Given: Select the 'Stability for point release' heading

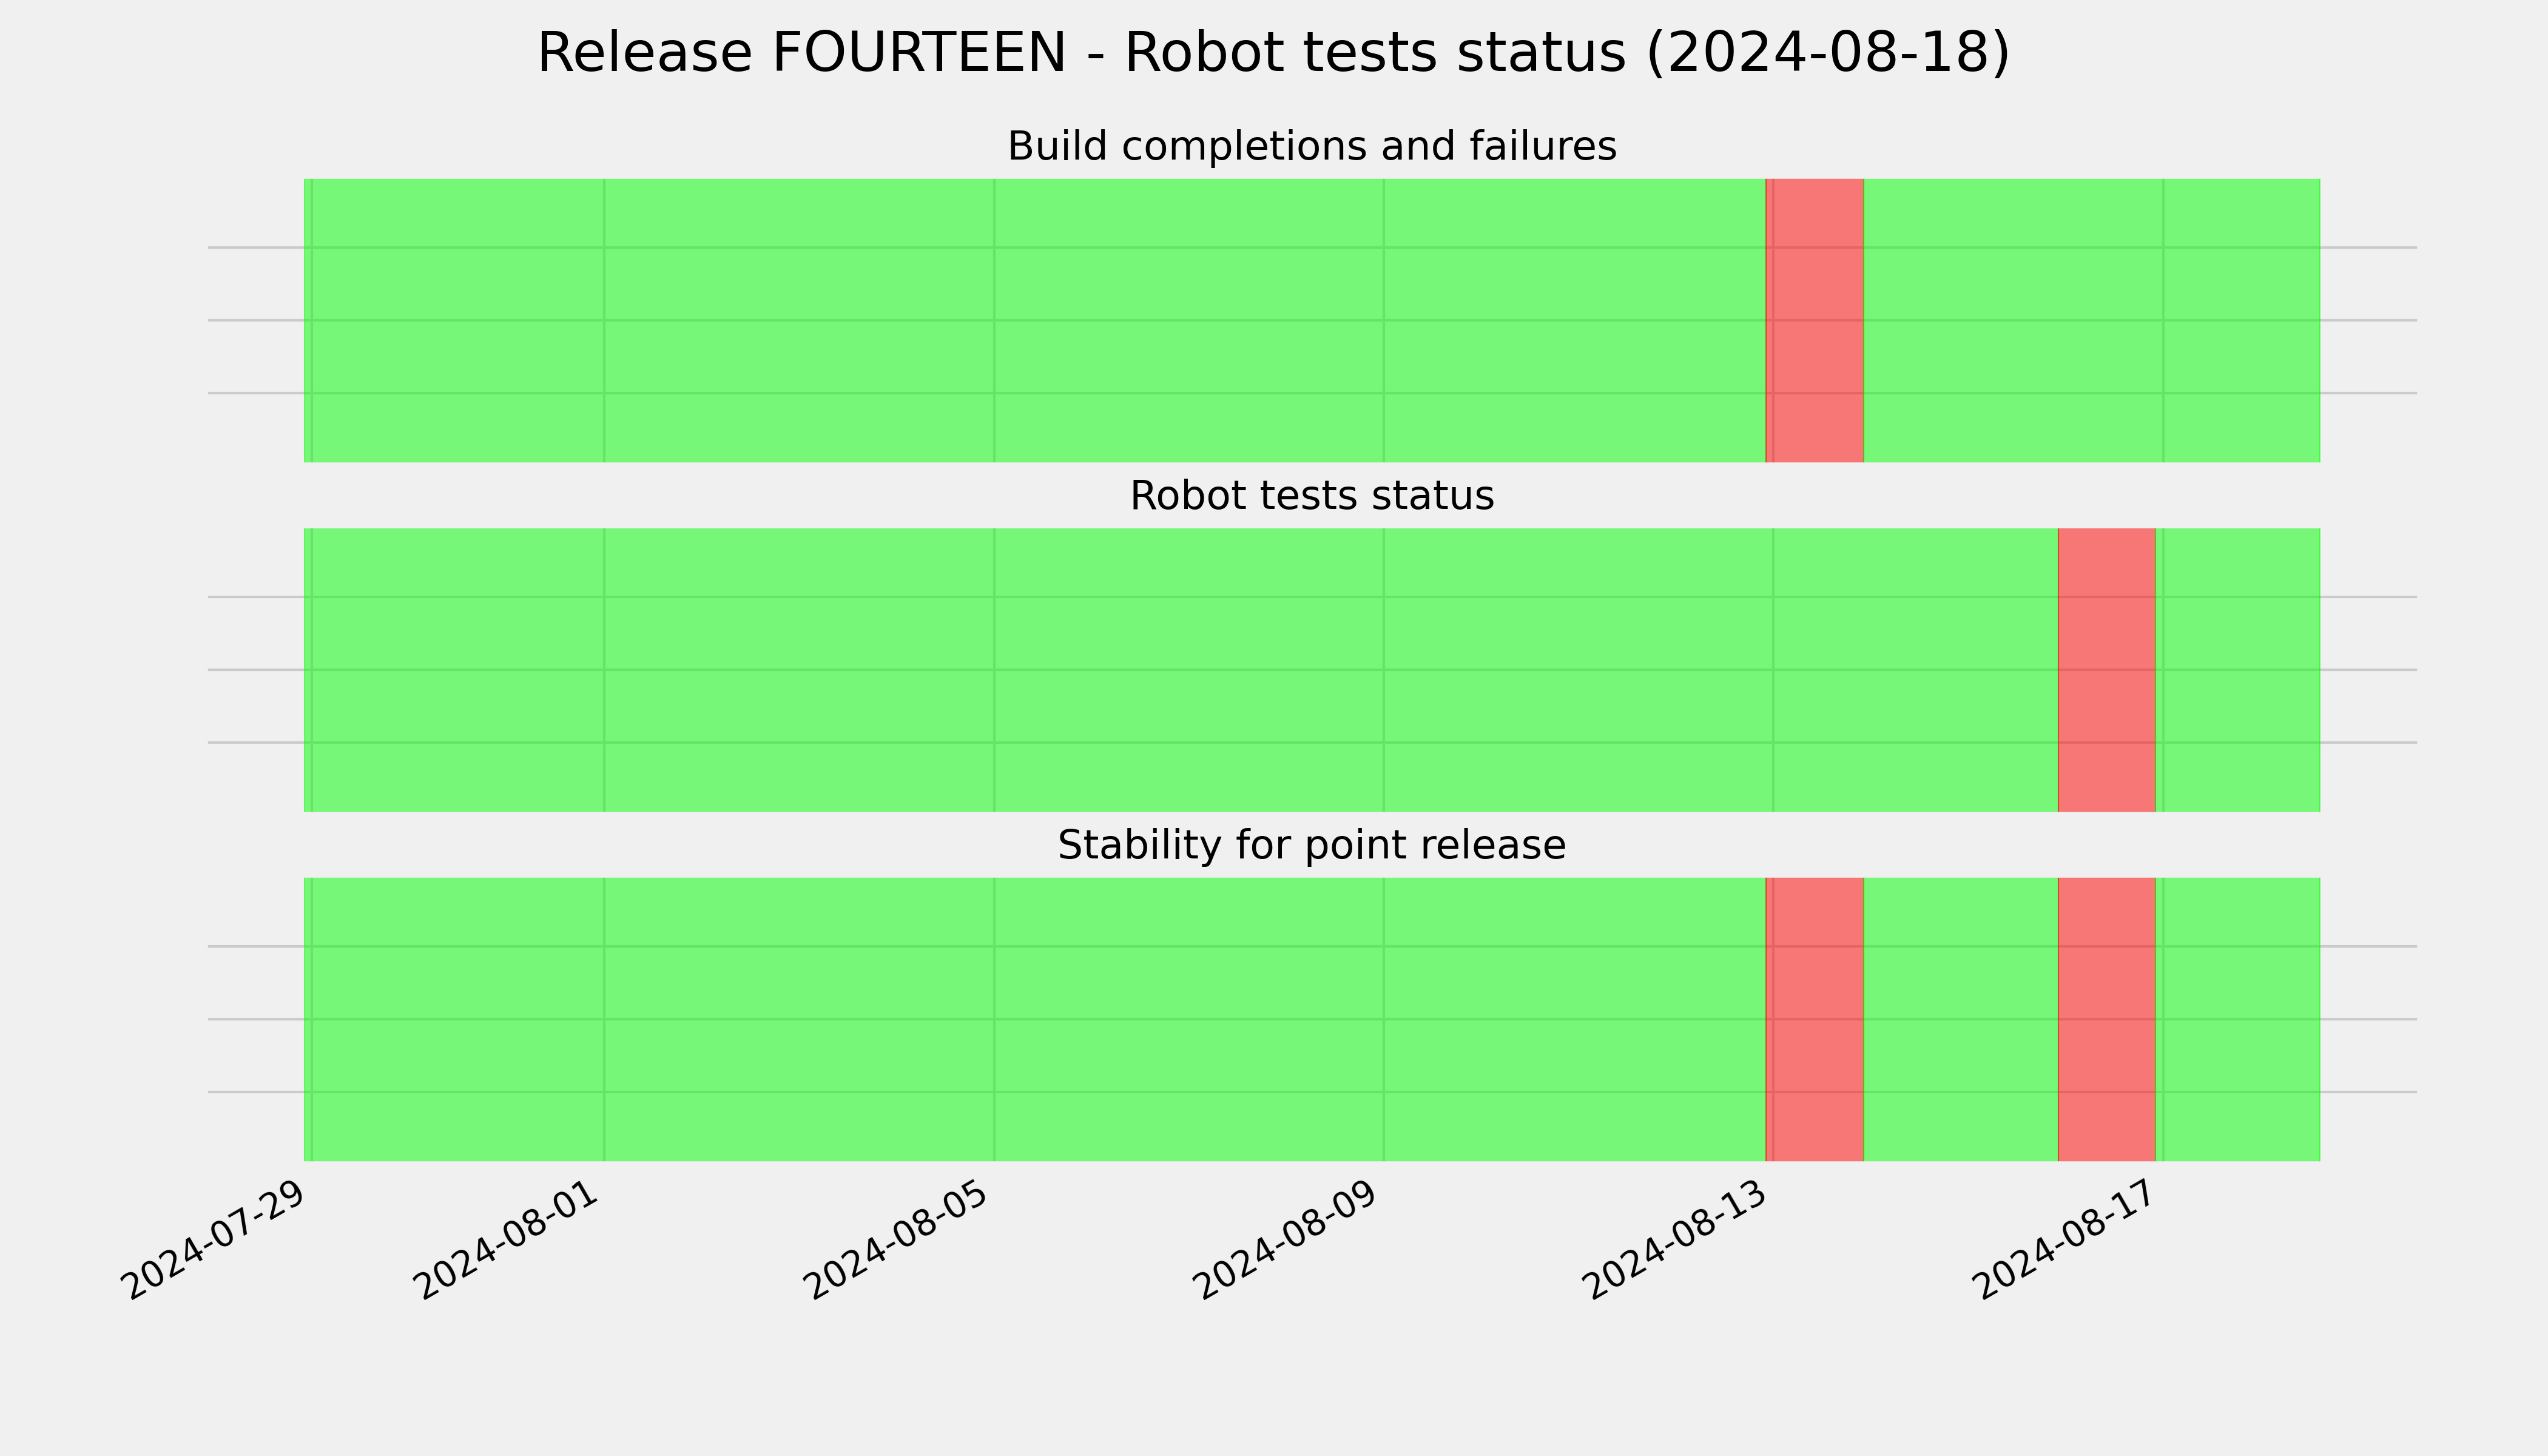Looking at the screenshot, I should click(x=1311, y=846).
